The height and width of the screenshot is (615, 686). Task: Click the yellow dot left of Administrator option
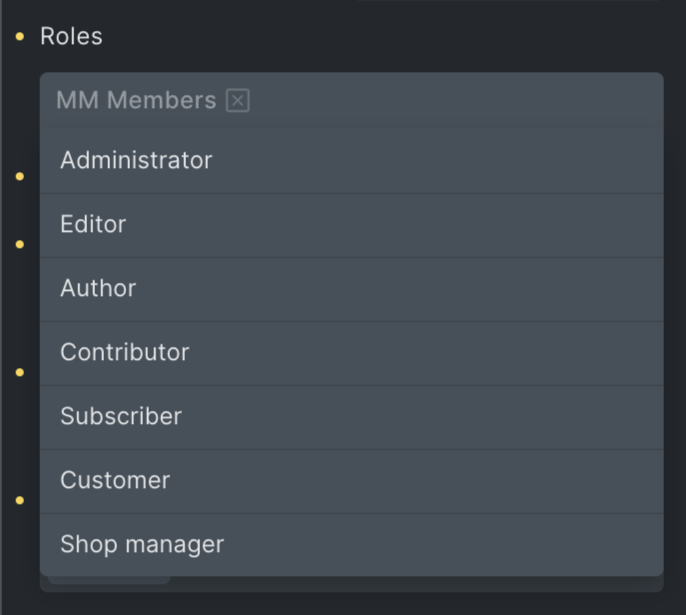coord(19,176)
